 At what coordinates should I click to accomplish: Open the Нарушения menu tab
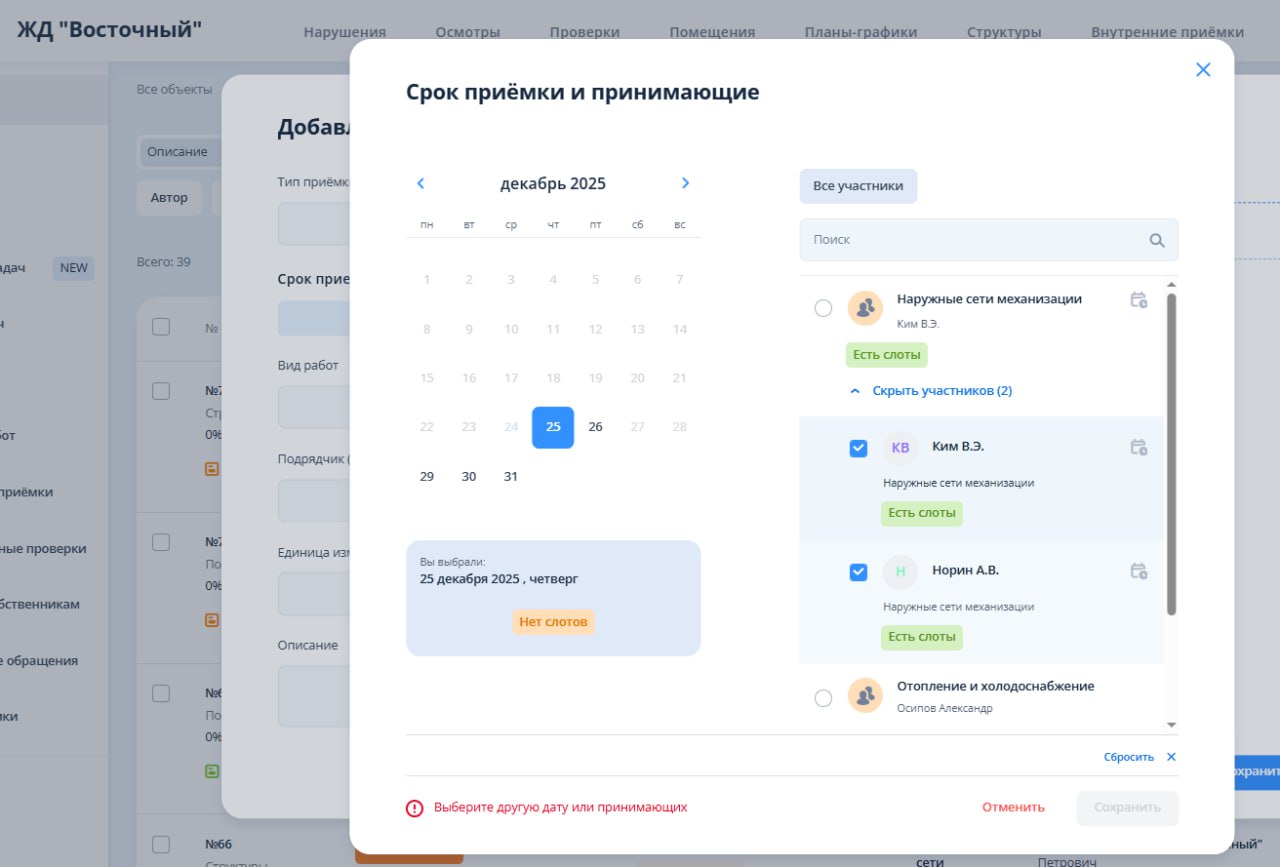click(x=344, y=32)
